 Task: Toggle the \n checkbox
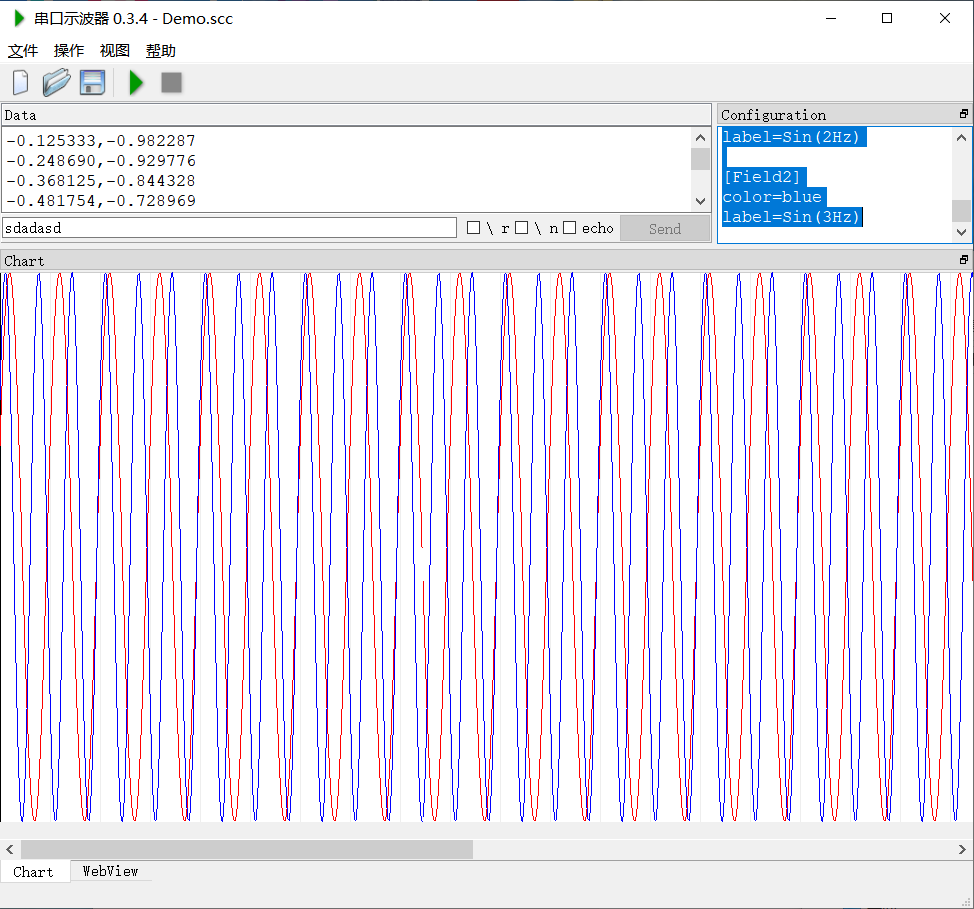pyautogui.click(x=522, y=228)
